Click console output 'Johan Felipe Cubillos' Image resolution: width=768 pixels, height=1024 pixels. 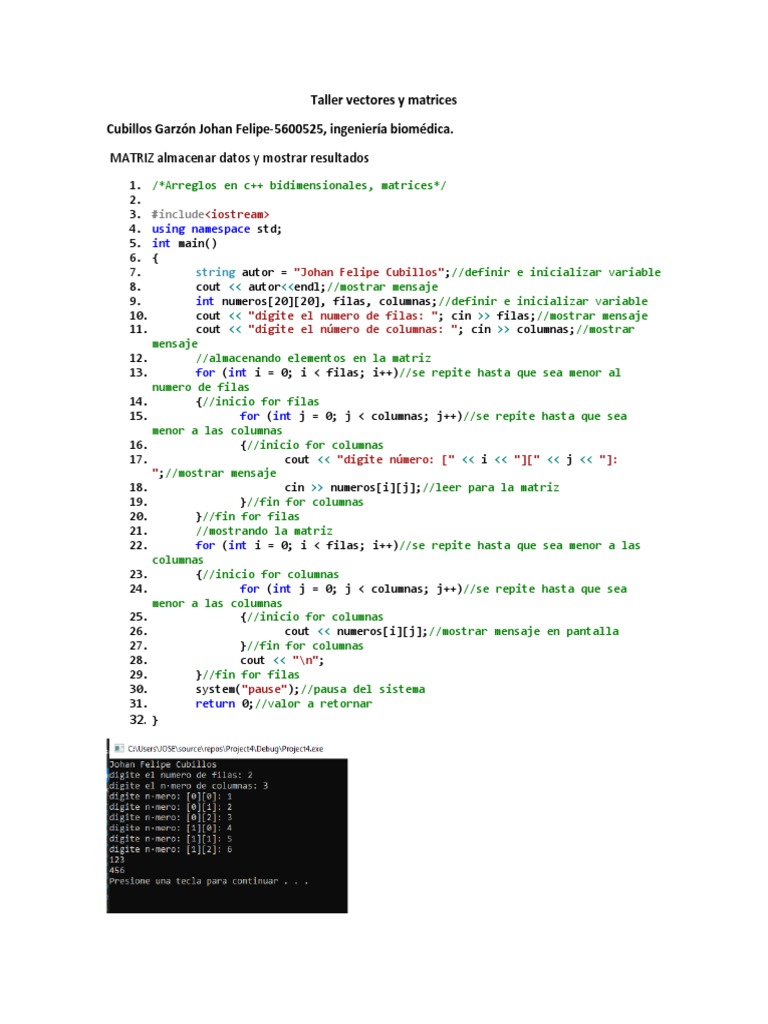(x=163, y=764)
